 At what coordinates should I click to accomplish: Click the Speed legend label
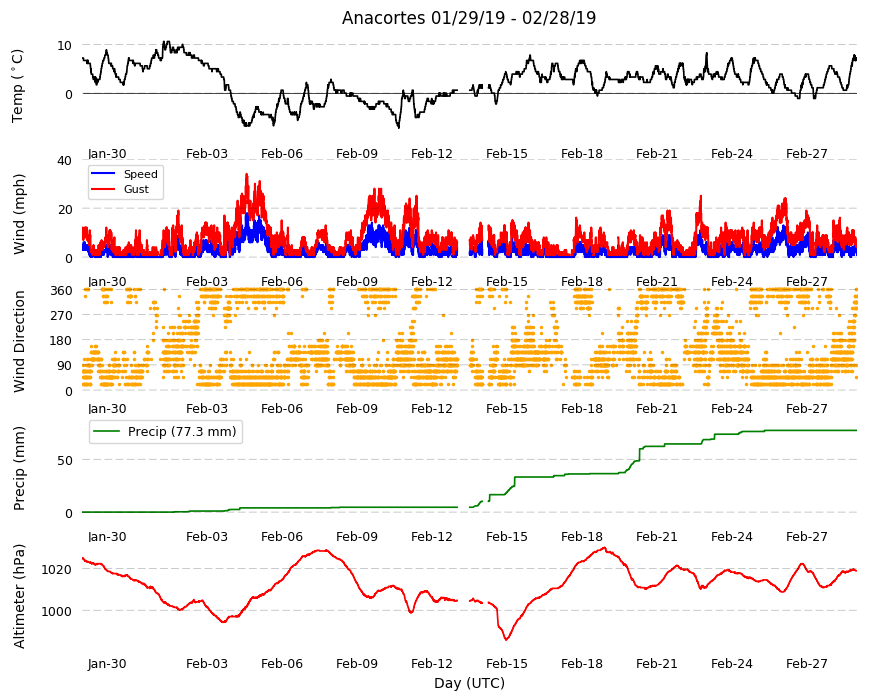[x=140, y=174]
